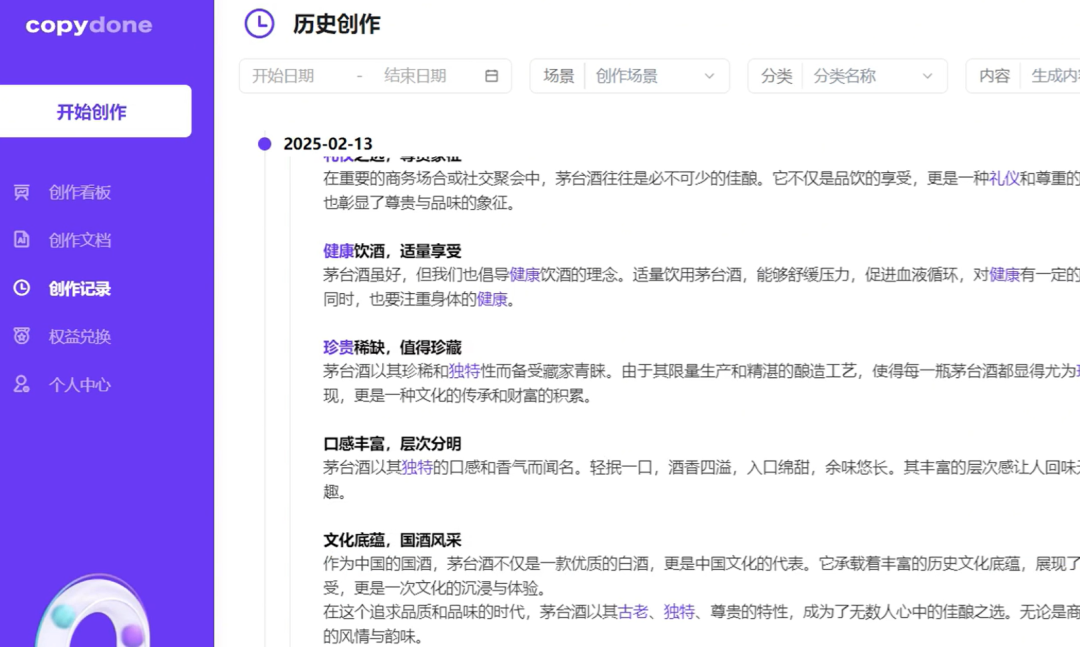The image size is (1080, 647).
Task: Click the mascot graphic at sidebar bottom
Action: (92, 611)
